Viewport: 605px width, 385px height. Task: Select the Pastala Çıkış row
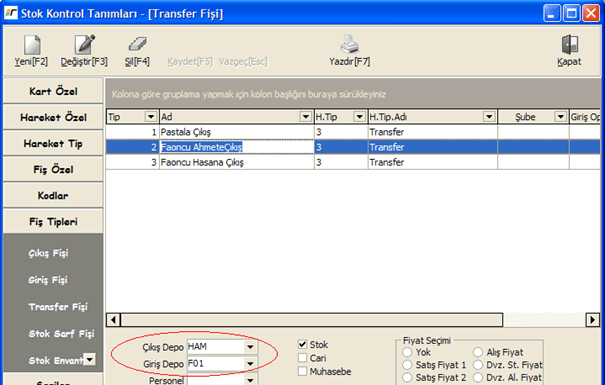tap(353, 132)
